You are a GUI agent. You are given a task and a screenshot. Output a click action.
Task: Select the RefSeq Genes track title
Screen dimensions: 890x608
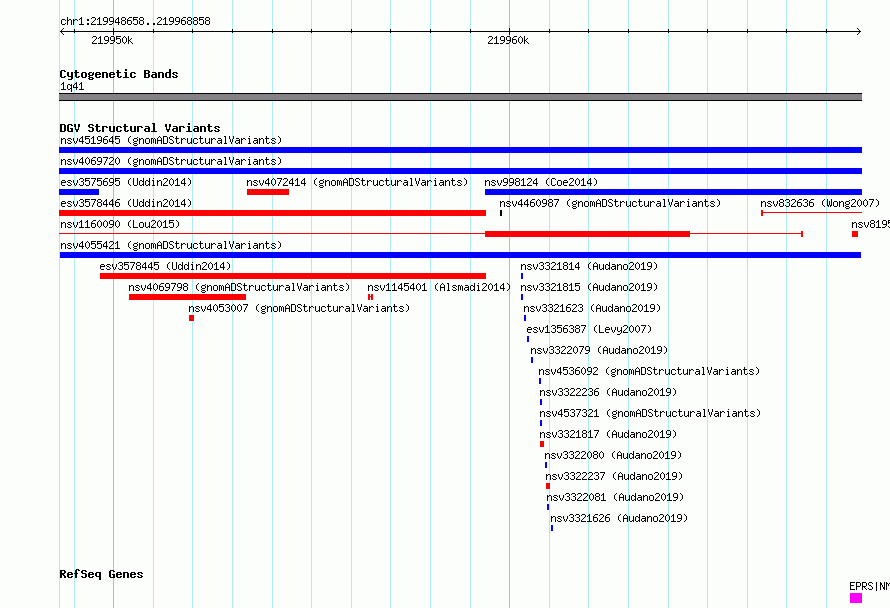pyautogui.click(x=101, y=574)
